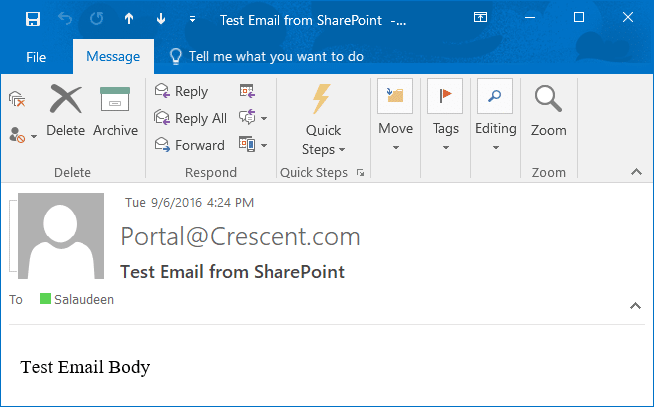Click the Ignore conversation icon
Image resolution: width=661 pixels, height=413 pixels.
click(17, 98)
